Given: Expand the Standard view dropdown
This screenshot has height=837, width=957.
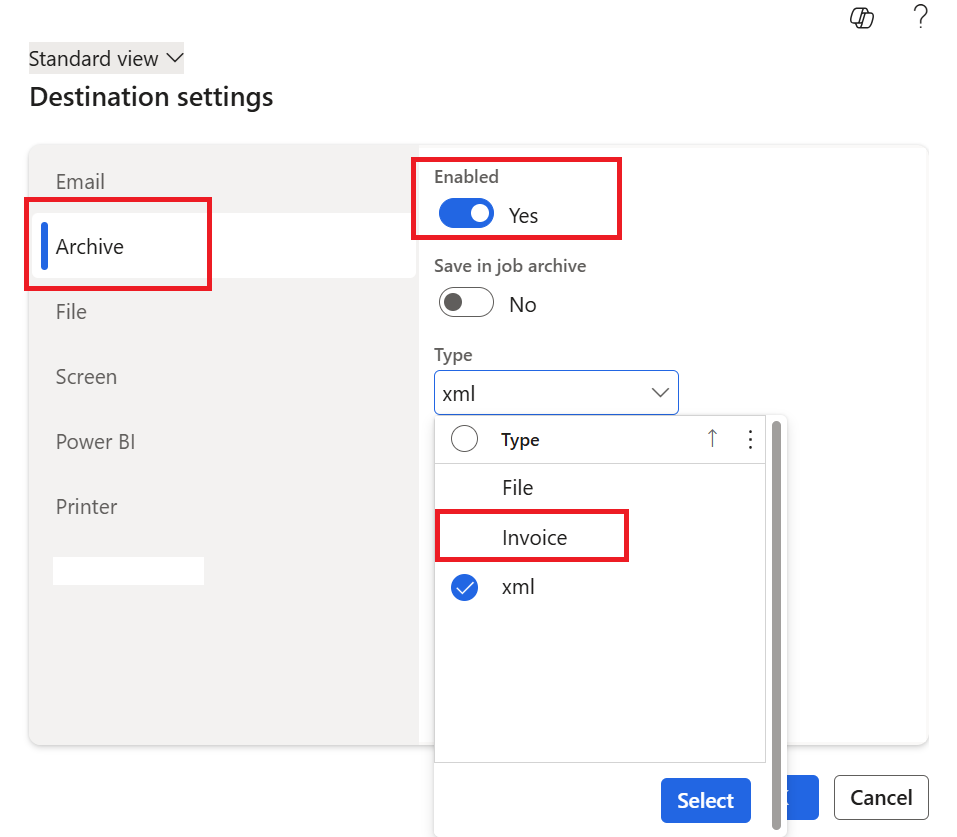Looking at the screenshot, I should click(x=106, y=59).
